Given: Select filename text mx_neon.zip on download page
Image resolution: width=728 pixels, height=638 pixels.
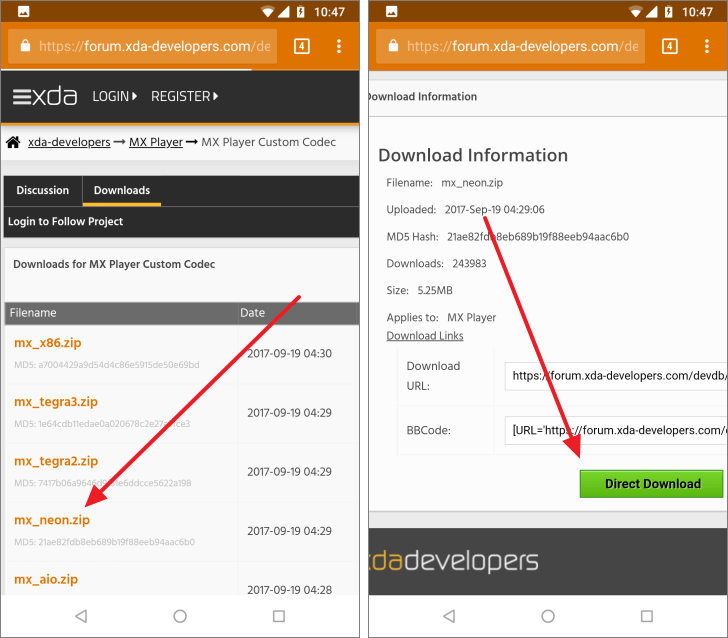Looking at the screenshot, I should 472,183.
